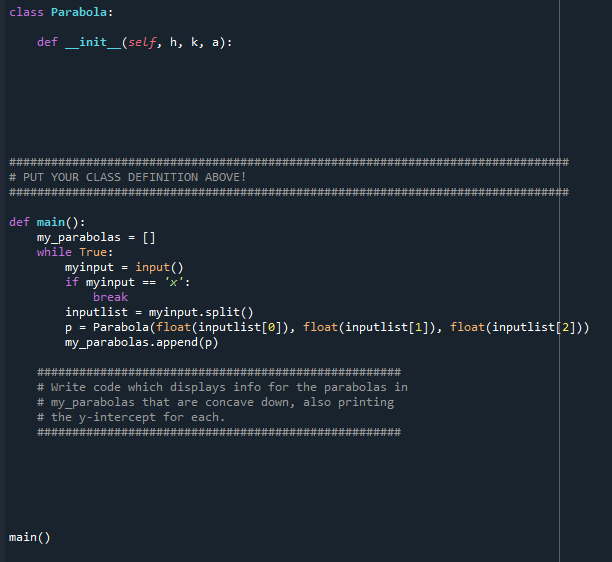Click the self parameter in __init__
612x562 pixels.
142,42
